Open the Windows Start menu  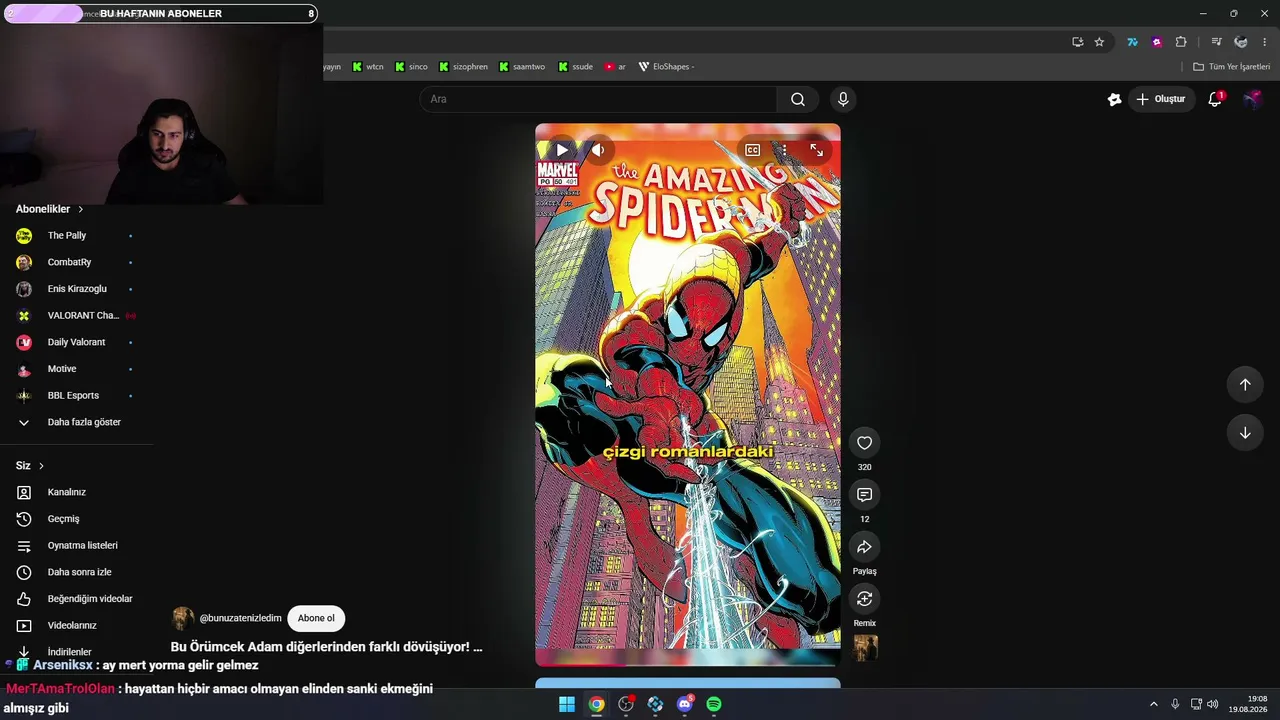click(x=567, y=704)
